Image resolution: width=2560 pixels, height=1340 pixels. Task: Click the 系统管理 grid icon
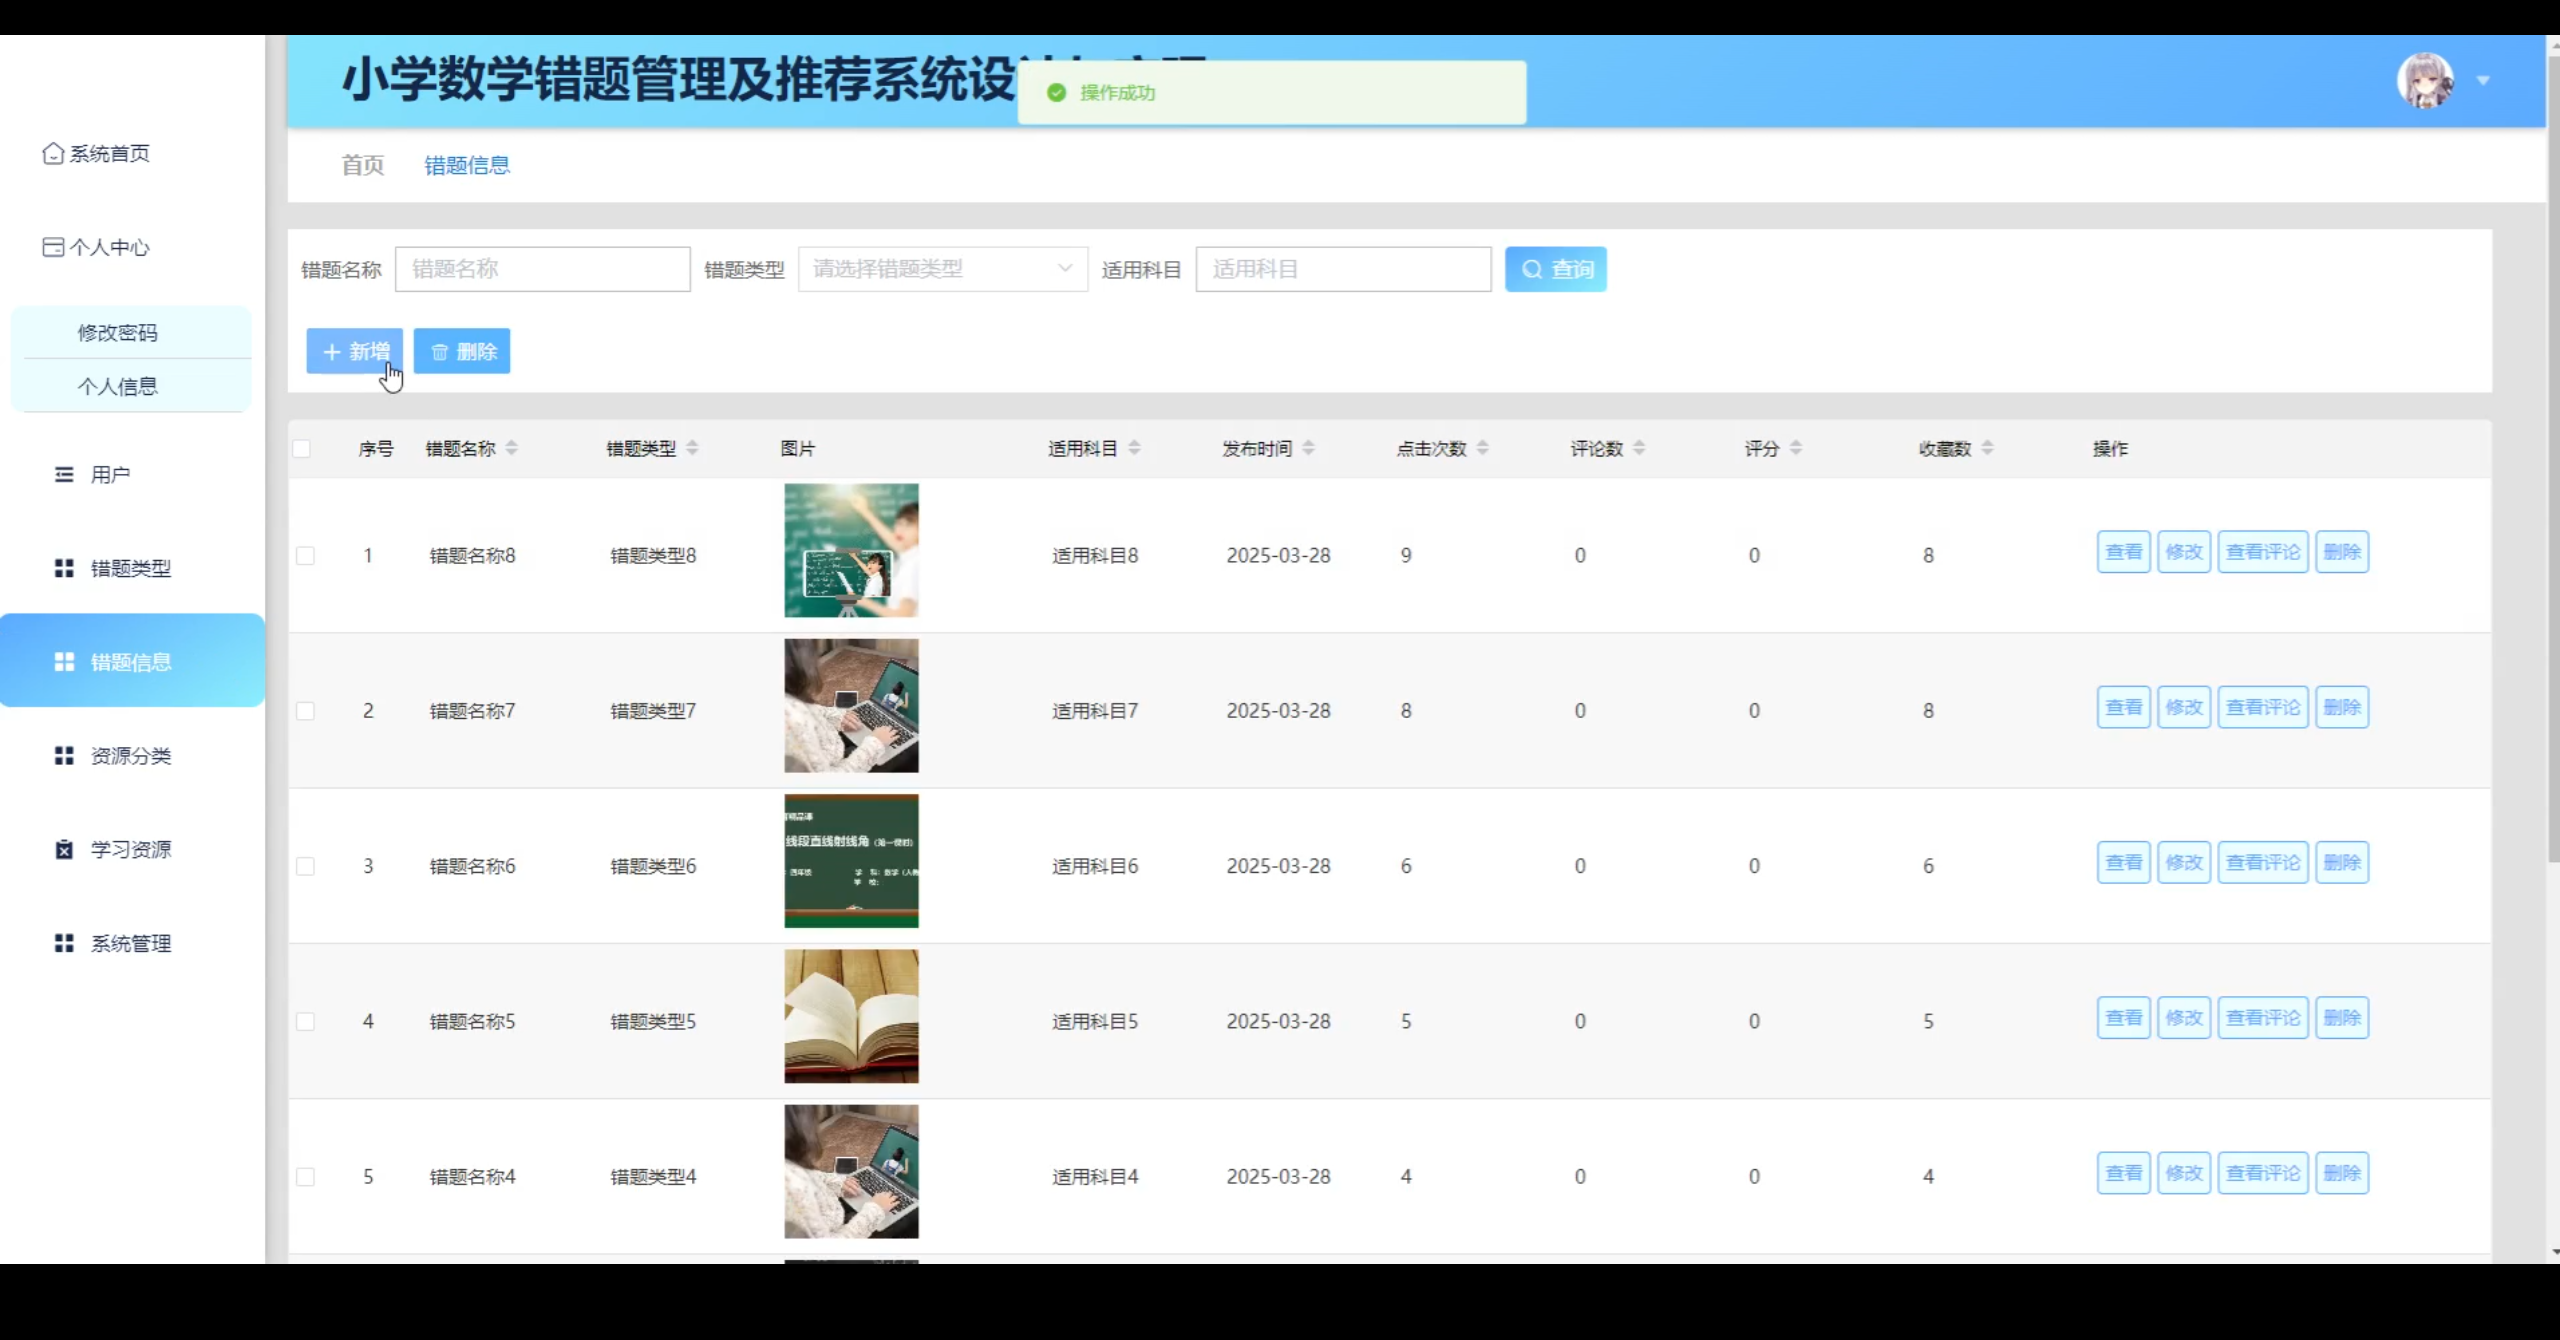[x=64, y=943]
